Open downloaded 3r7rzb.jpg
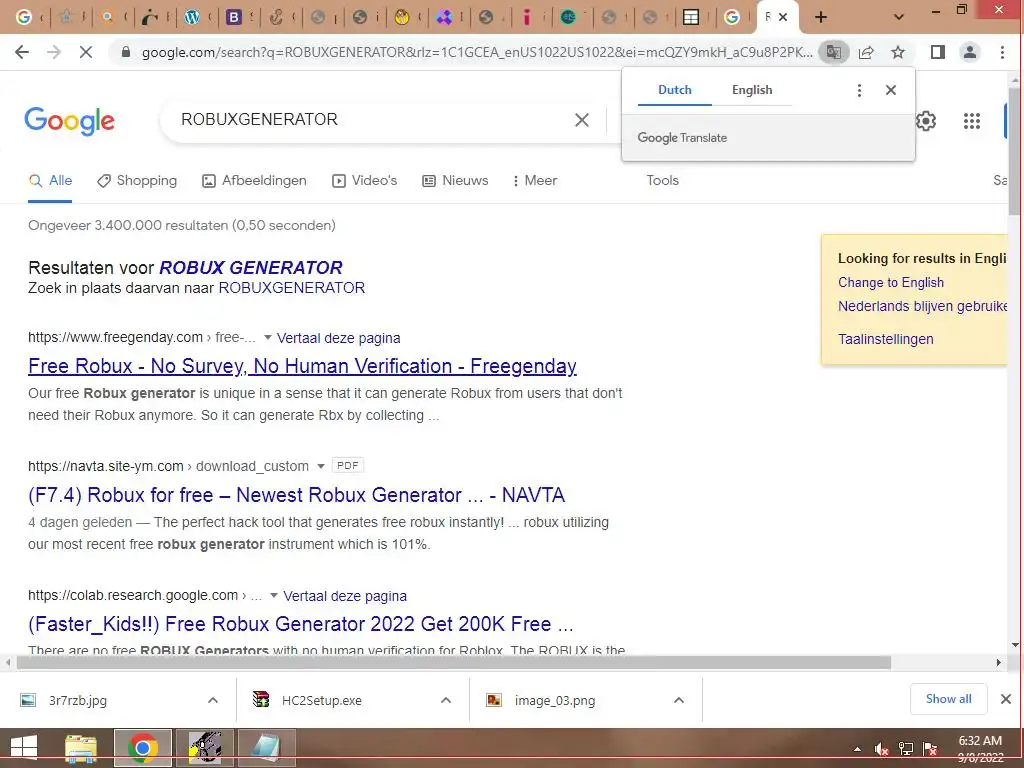Image resolution: width=1024 pixels, height=768 pixels. (x=78, y=701)
